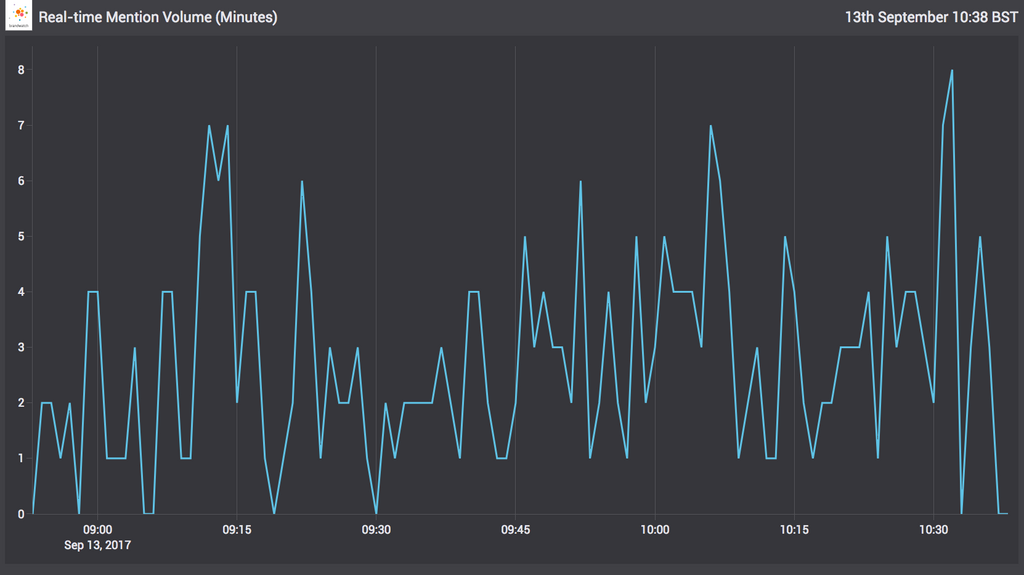The width and height of the screenshot is (1024, 575).
Task: Select the 10:15 x-axis time label
Action: click(x=794, y=530)
